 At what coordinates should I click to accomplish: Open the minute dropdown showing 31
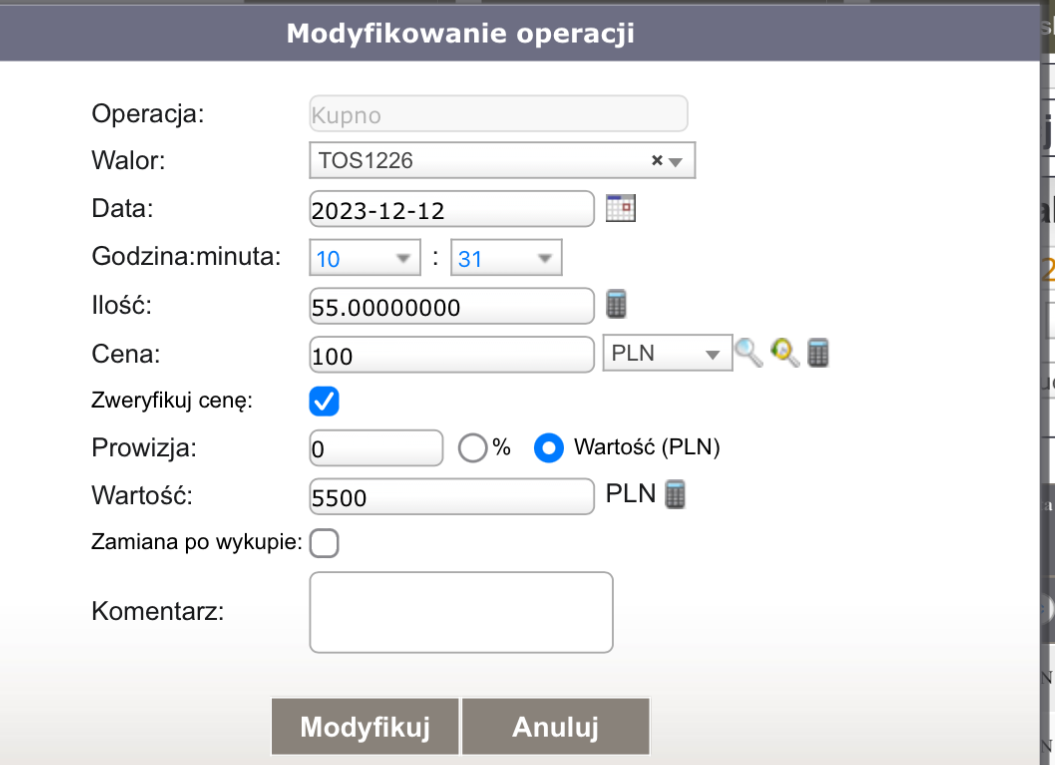coord(506,259)
